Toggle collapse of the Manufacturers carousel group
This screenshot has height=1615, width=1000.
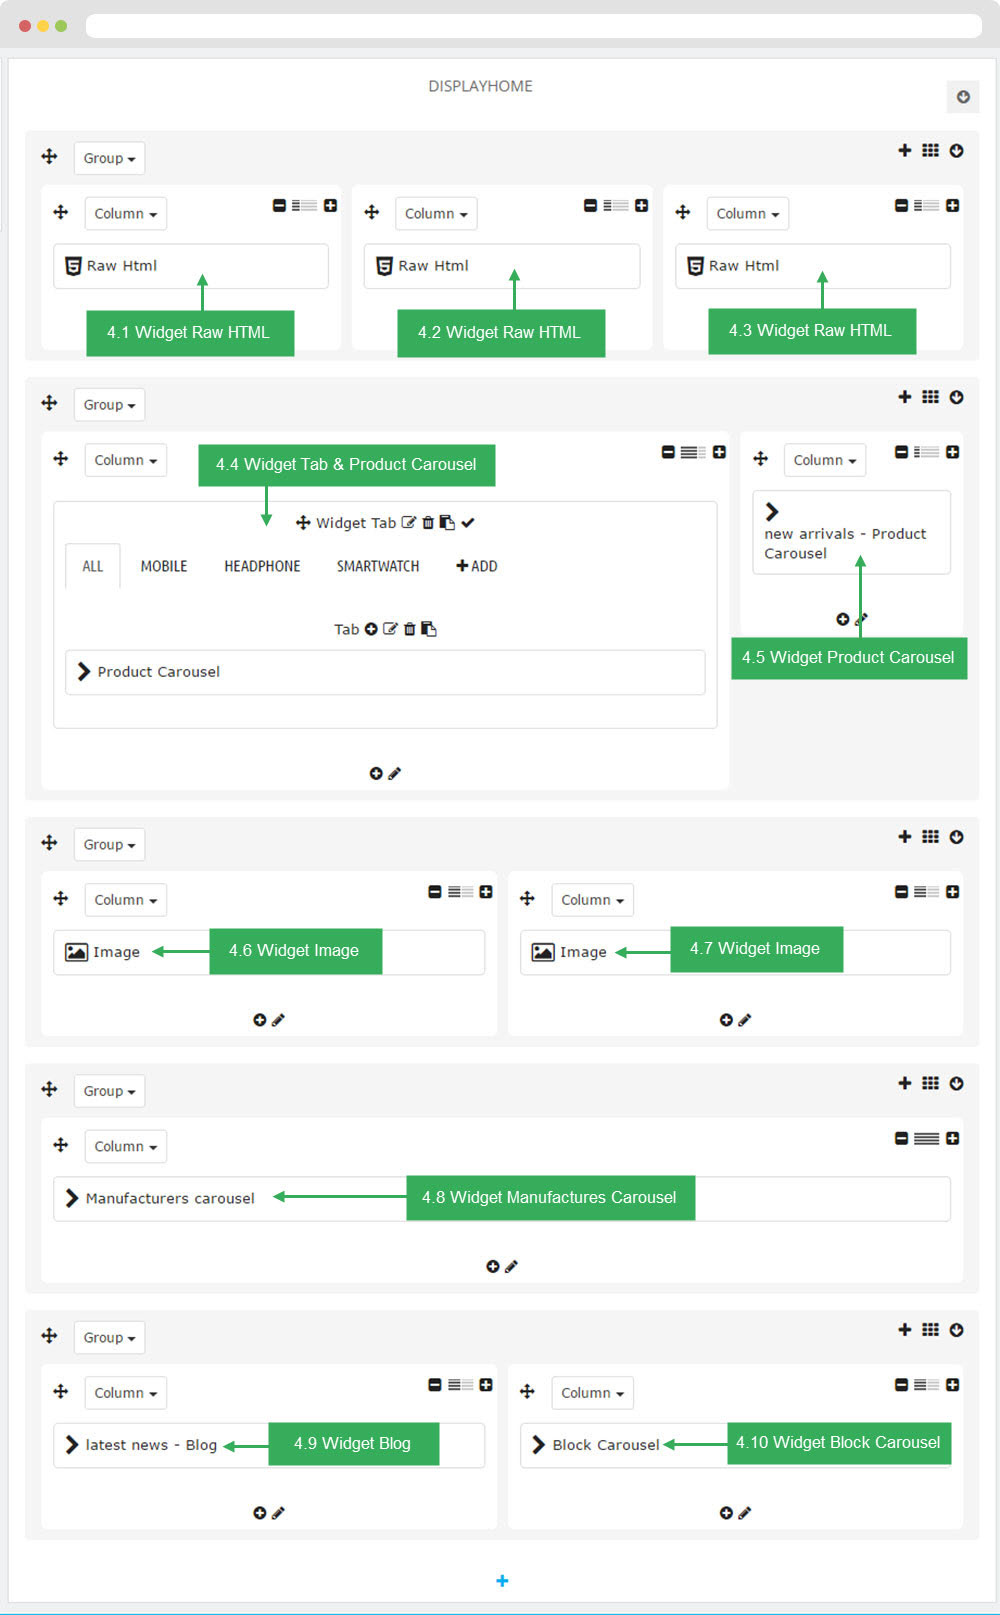956,1083
